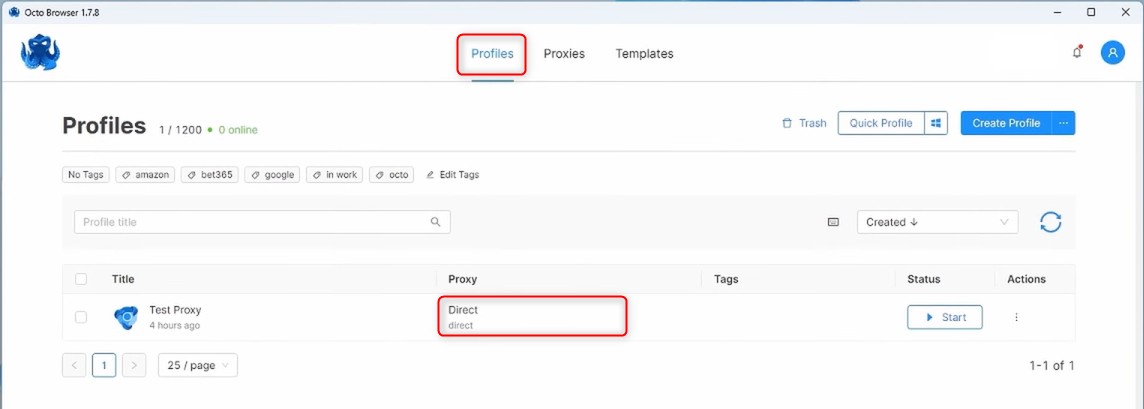Open the three-dot actions menu for Test Proxy
Image resolution: width=1144 pixels, height=409 pixels.
pyautogui.click(x=1016, y=317)
